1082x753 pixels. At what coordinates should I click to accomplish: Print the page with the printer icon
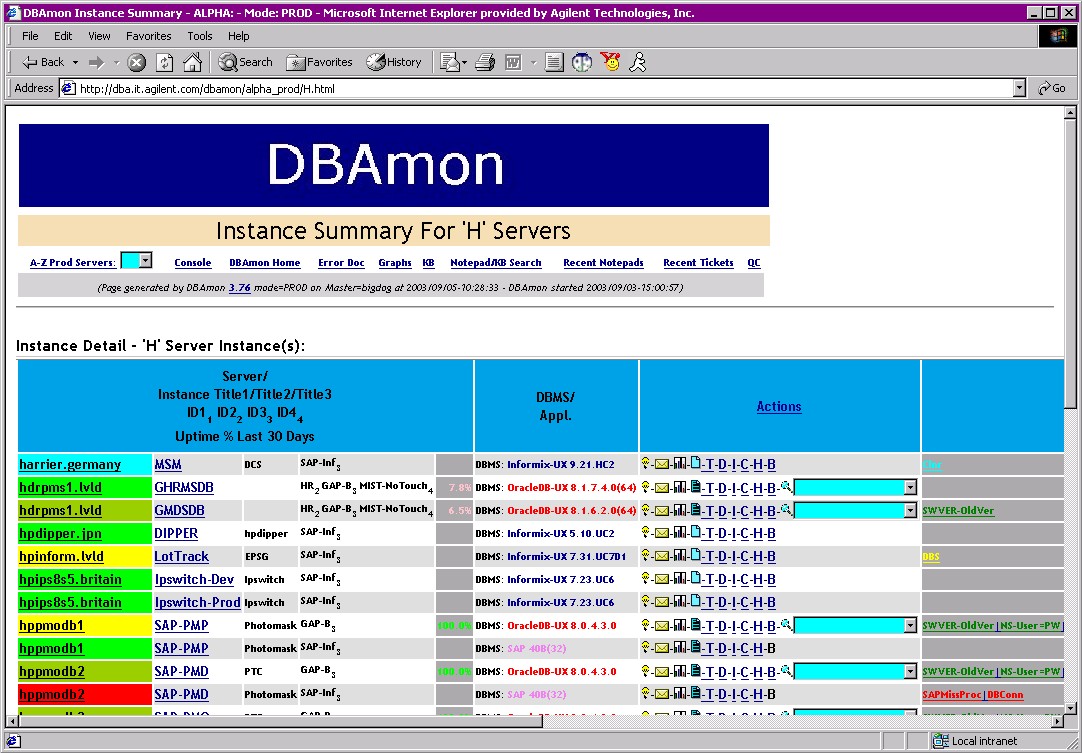pos(485,63)
